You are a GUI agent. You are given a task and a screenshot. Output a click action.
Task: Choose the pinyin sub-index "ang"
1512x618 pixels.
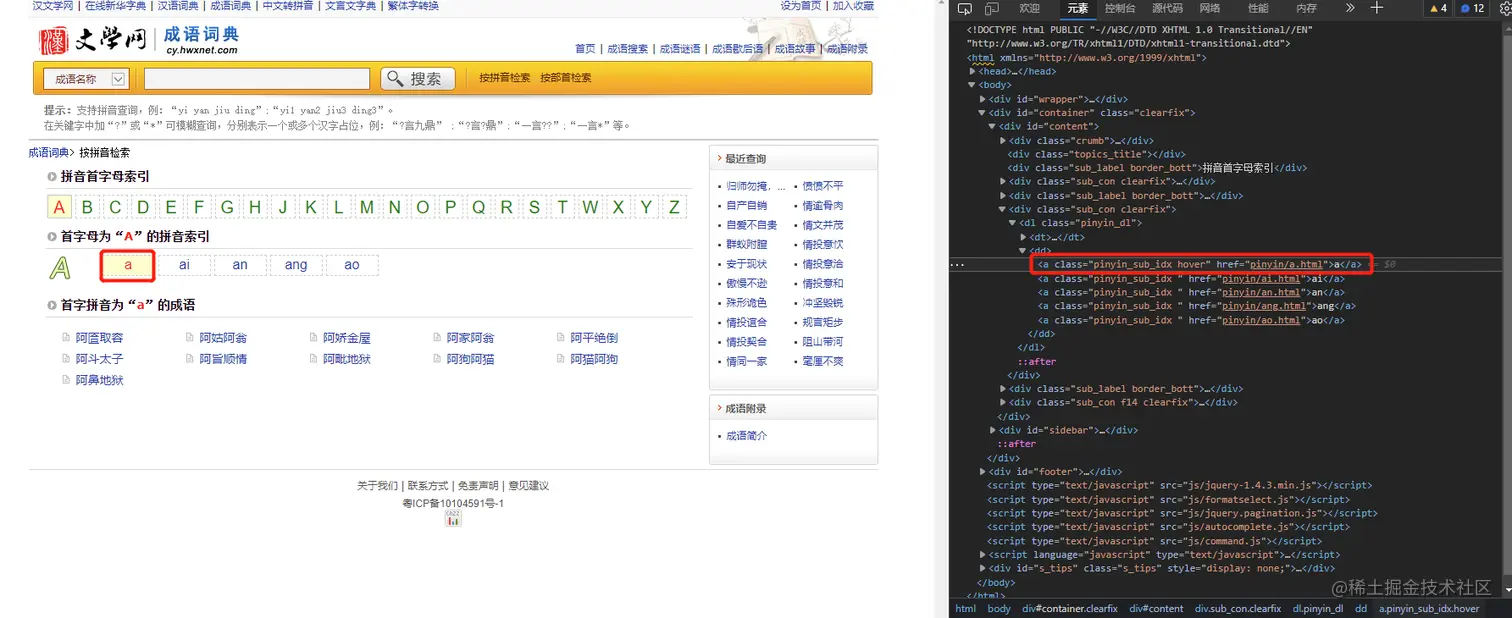(296, 265)
